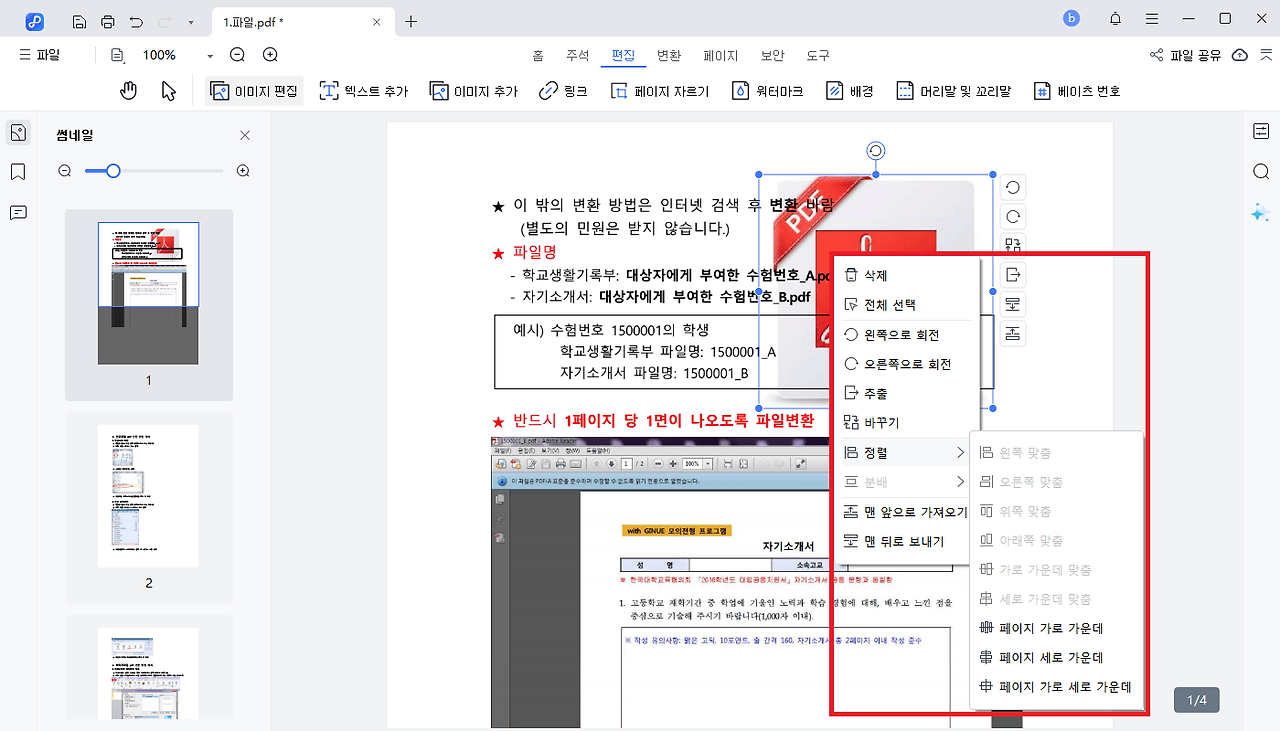Screen dimensions: 1280x731
Task: Switch to the 주석 tab
Action: (x=578, y=56)
